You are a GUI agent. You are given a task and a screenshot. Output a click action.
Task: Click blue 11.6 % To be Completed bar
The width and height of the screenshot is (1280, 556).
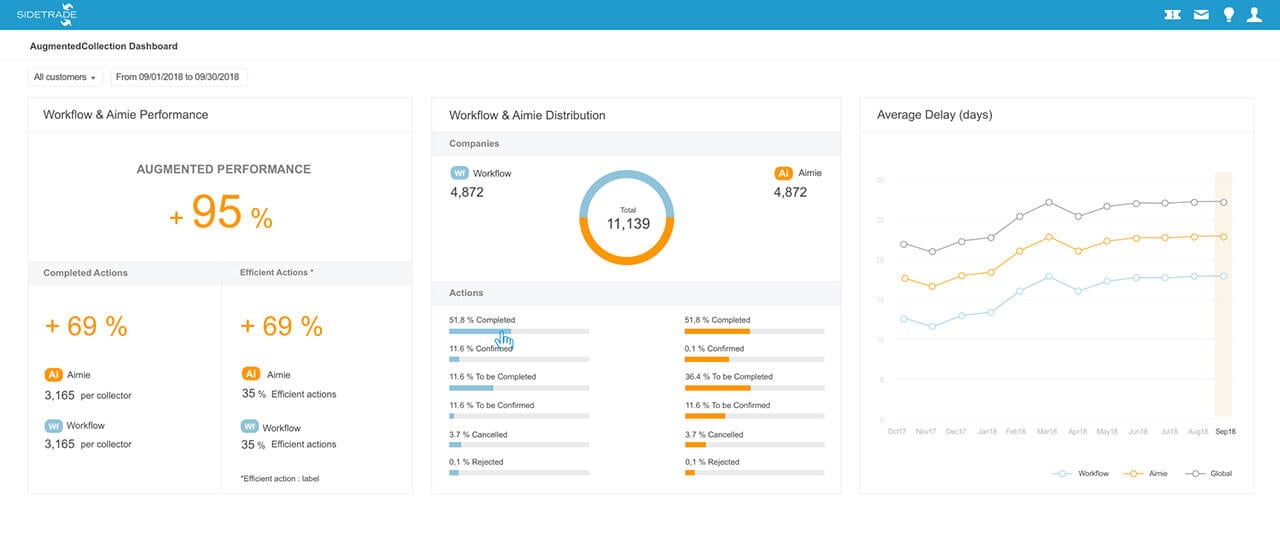coord(519,387)
